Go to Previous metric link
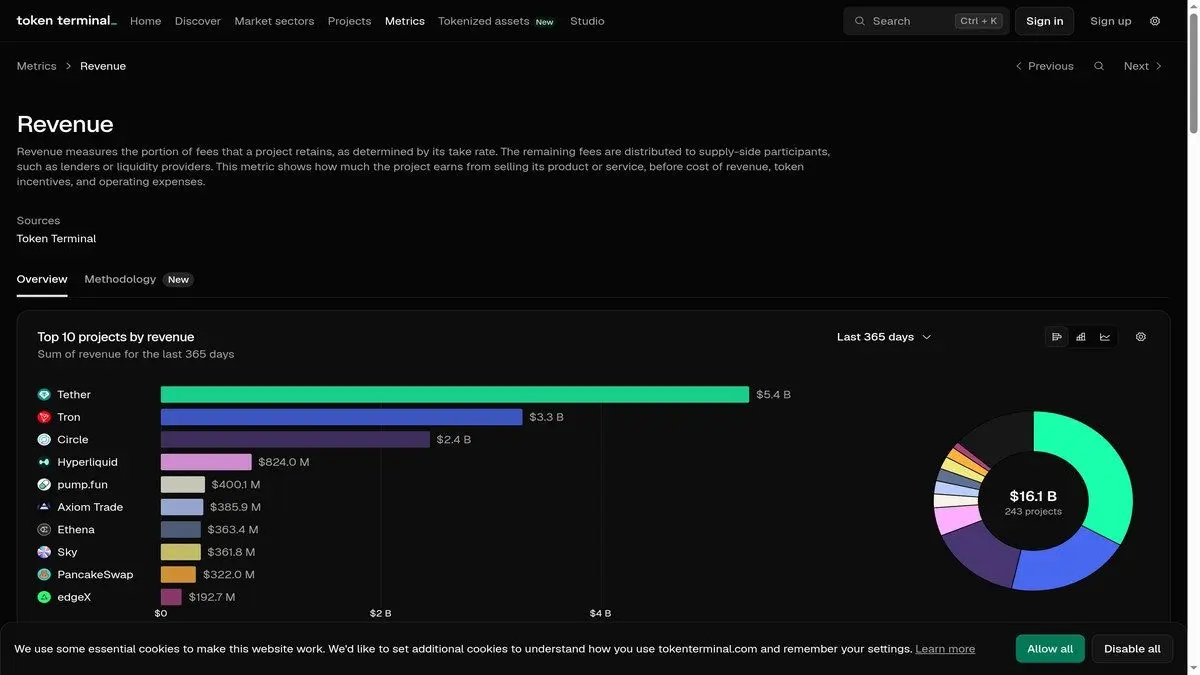 1044,66
